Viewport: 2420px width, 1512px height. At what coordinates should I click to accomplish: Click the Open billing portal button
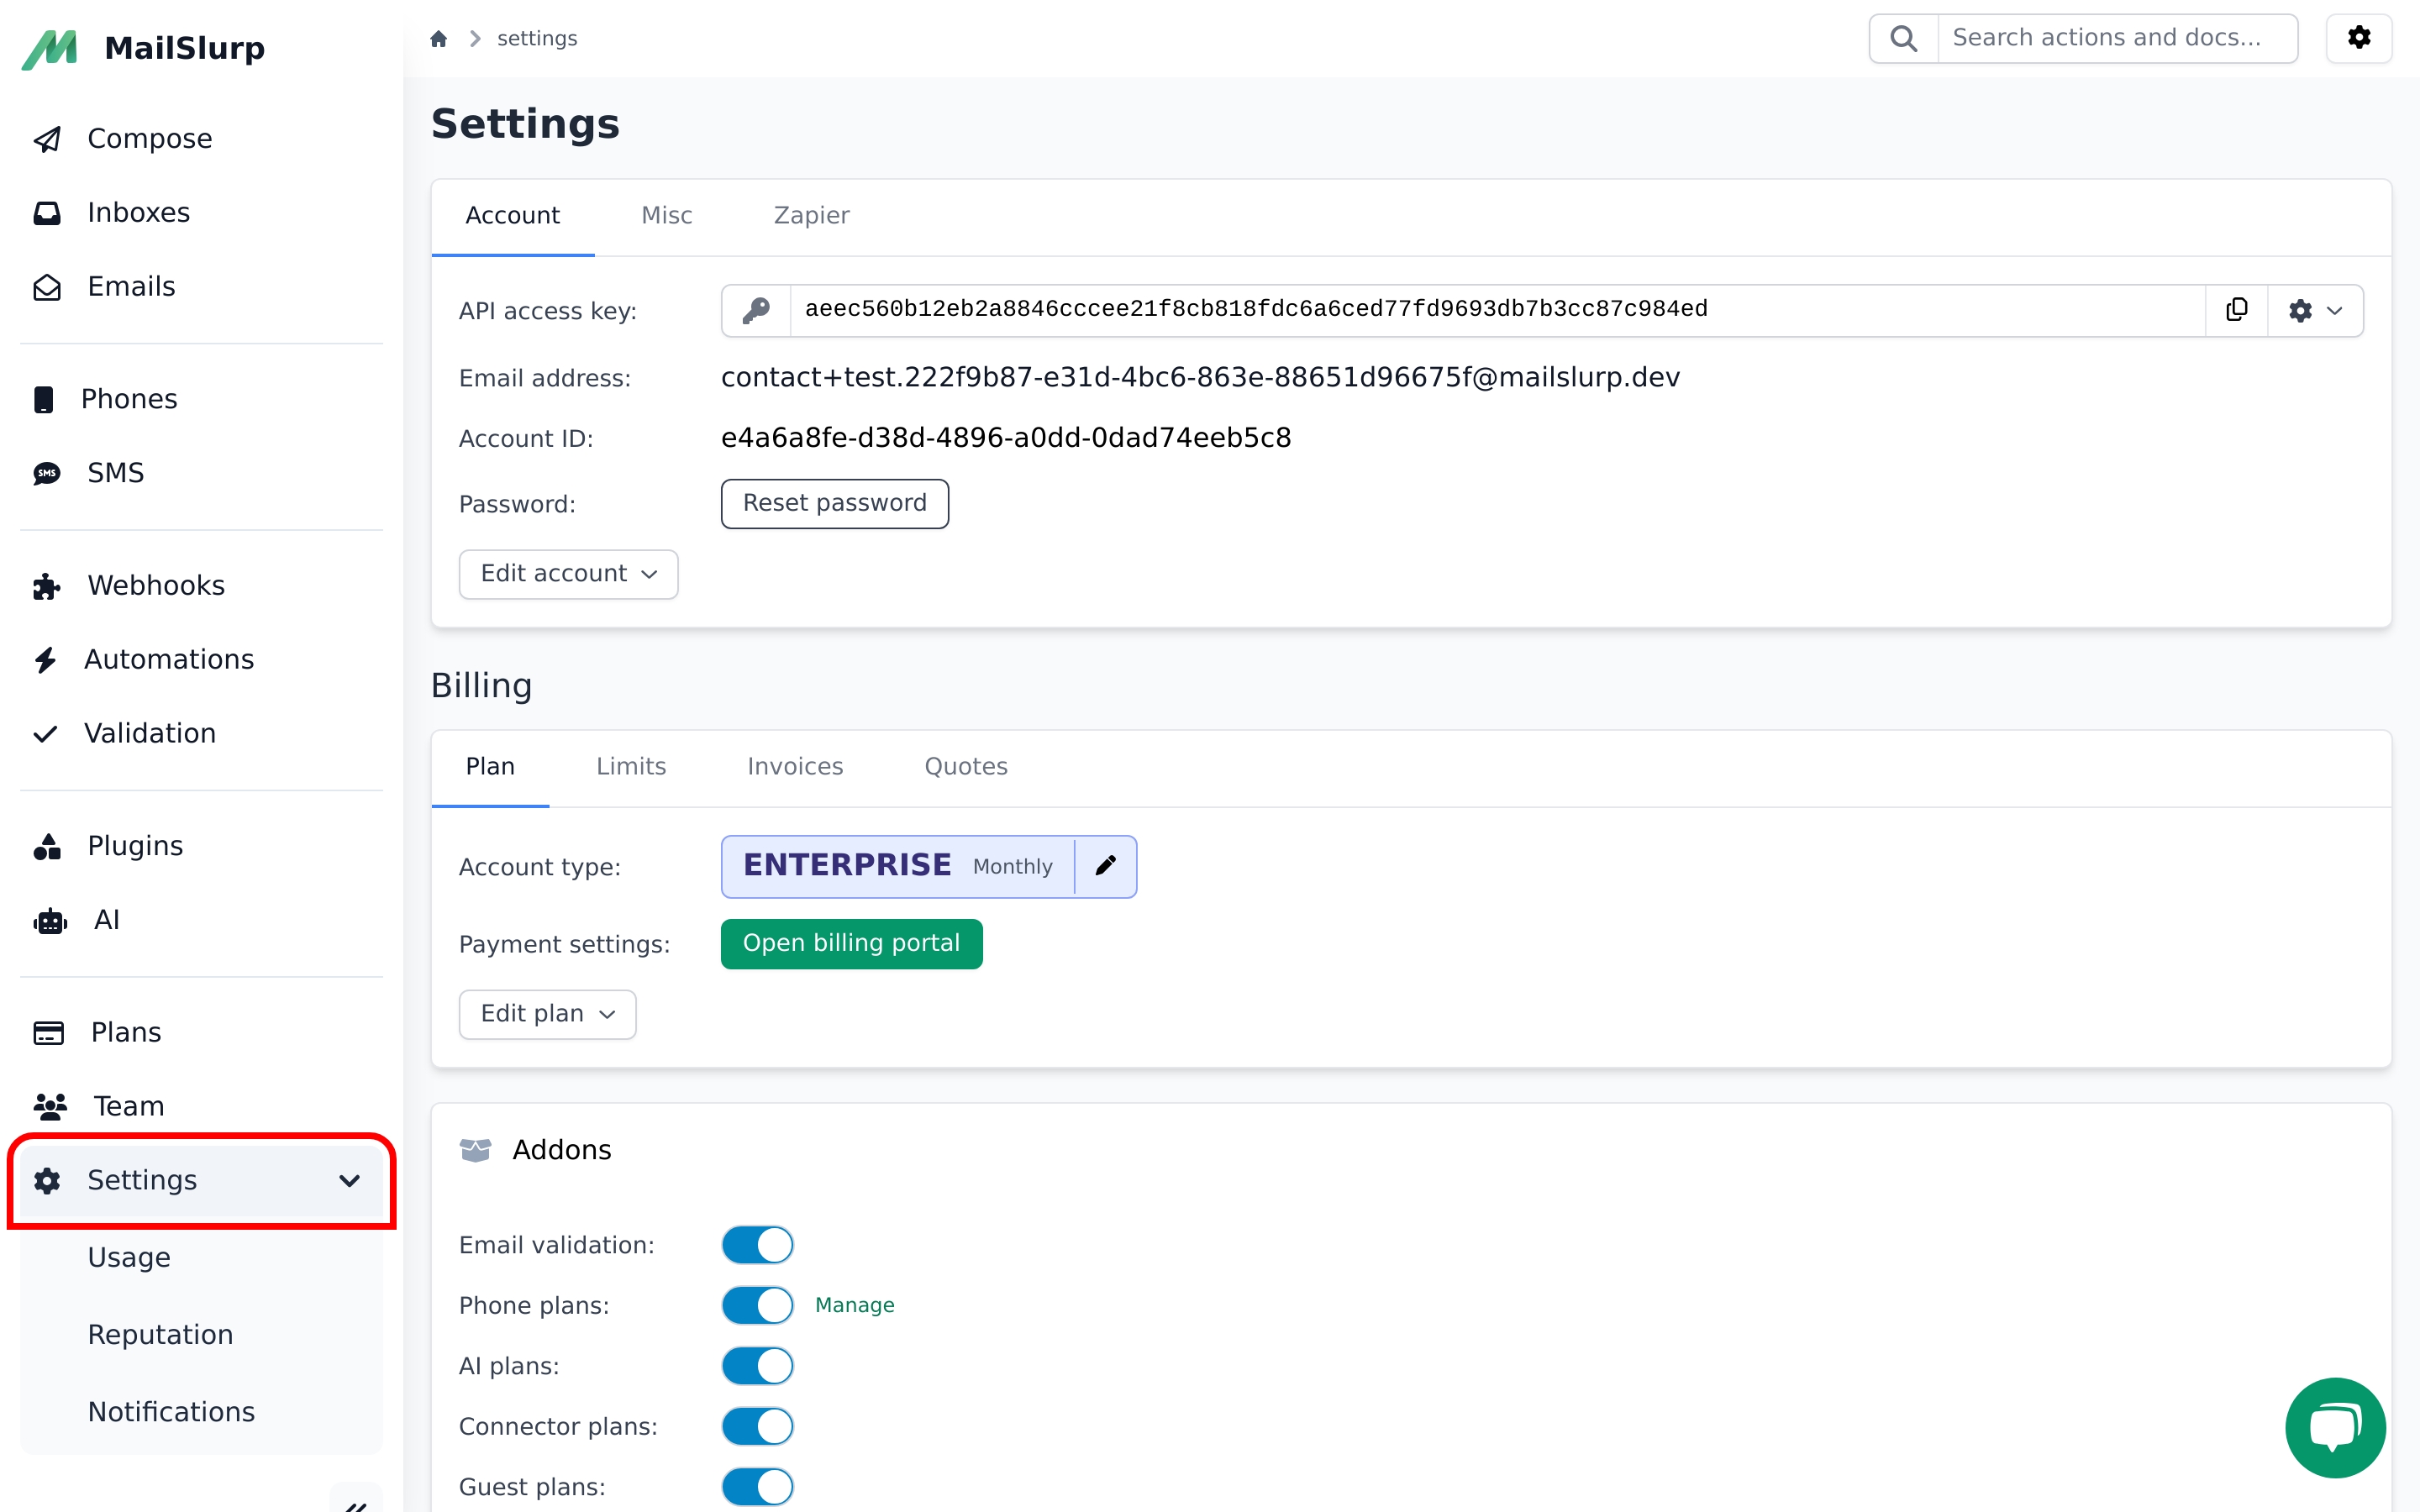point(852,944)
